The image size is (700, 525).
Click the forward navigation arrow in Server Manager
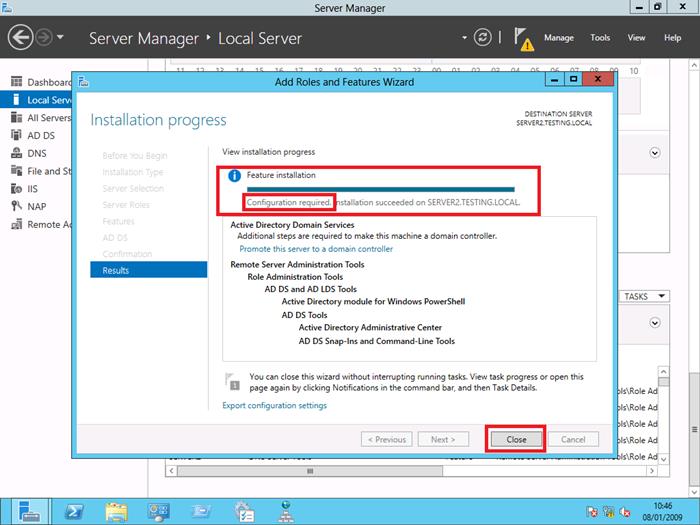coord(44,38)
